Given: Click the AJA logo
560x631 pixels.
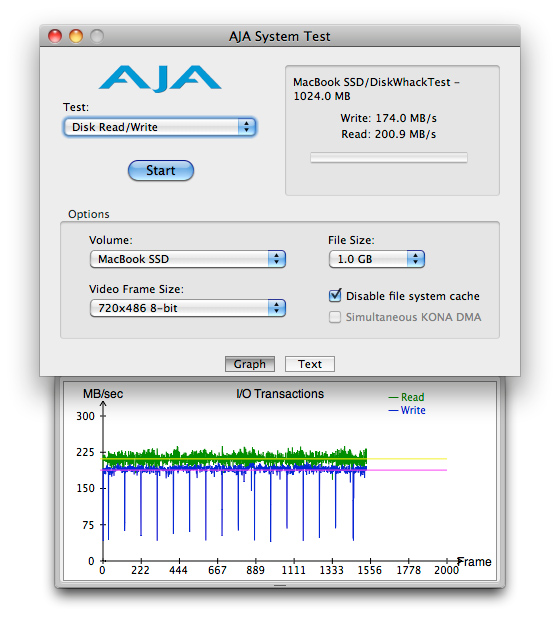Looking at the screenshot, I should (160, 78).
